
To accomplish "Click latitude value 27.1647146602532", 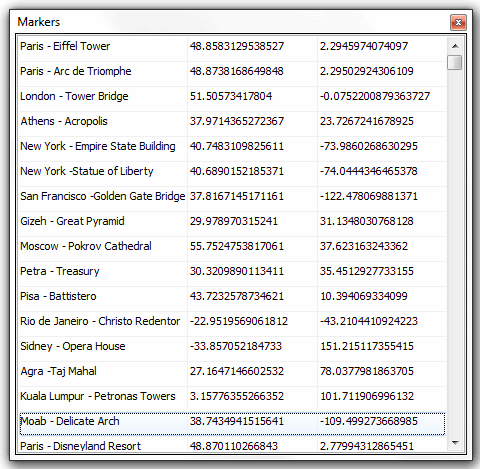I will tap(237, 371).
